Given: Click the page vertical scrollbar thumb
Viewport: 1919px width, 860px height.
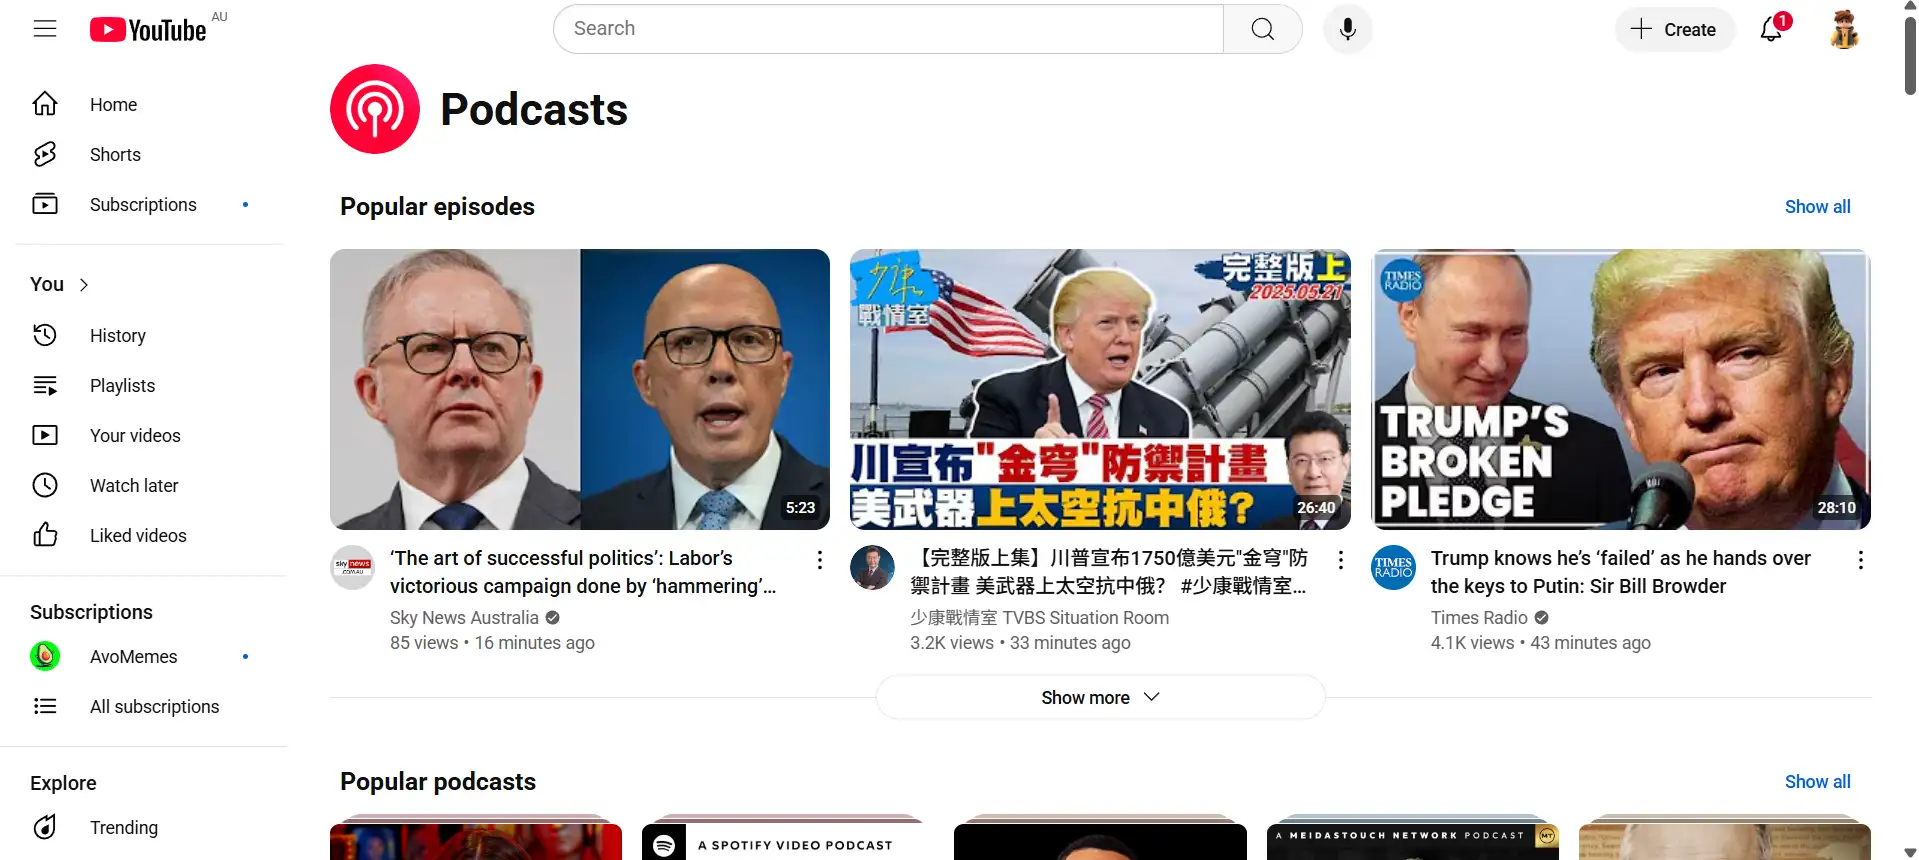Looking at the screenshot, I should (x=1910, y=55).
